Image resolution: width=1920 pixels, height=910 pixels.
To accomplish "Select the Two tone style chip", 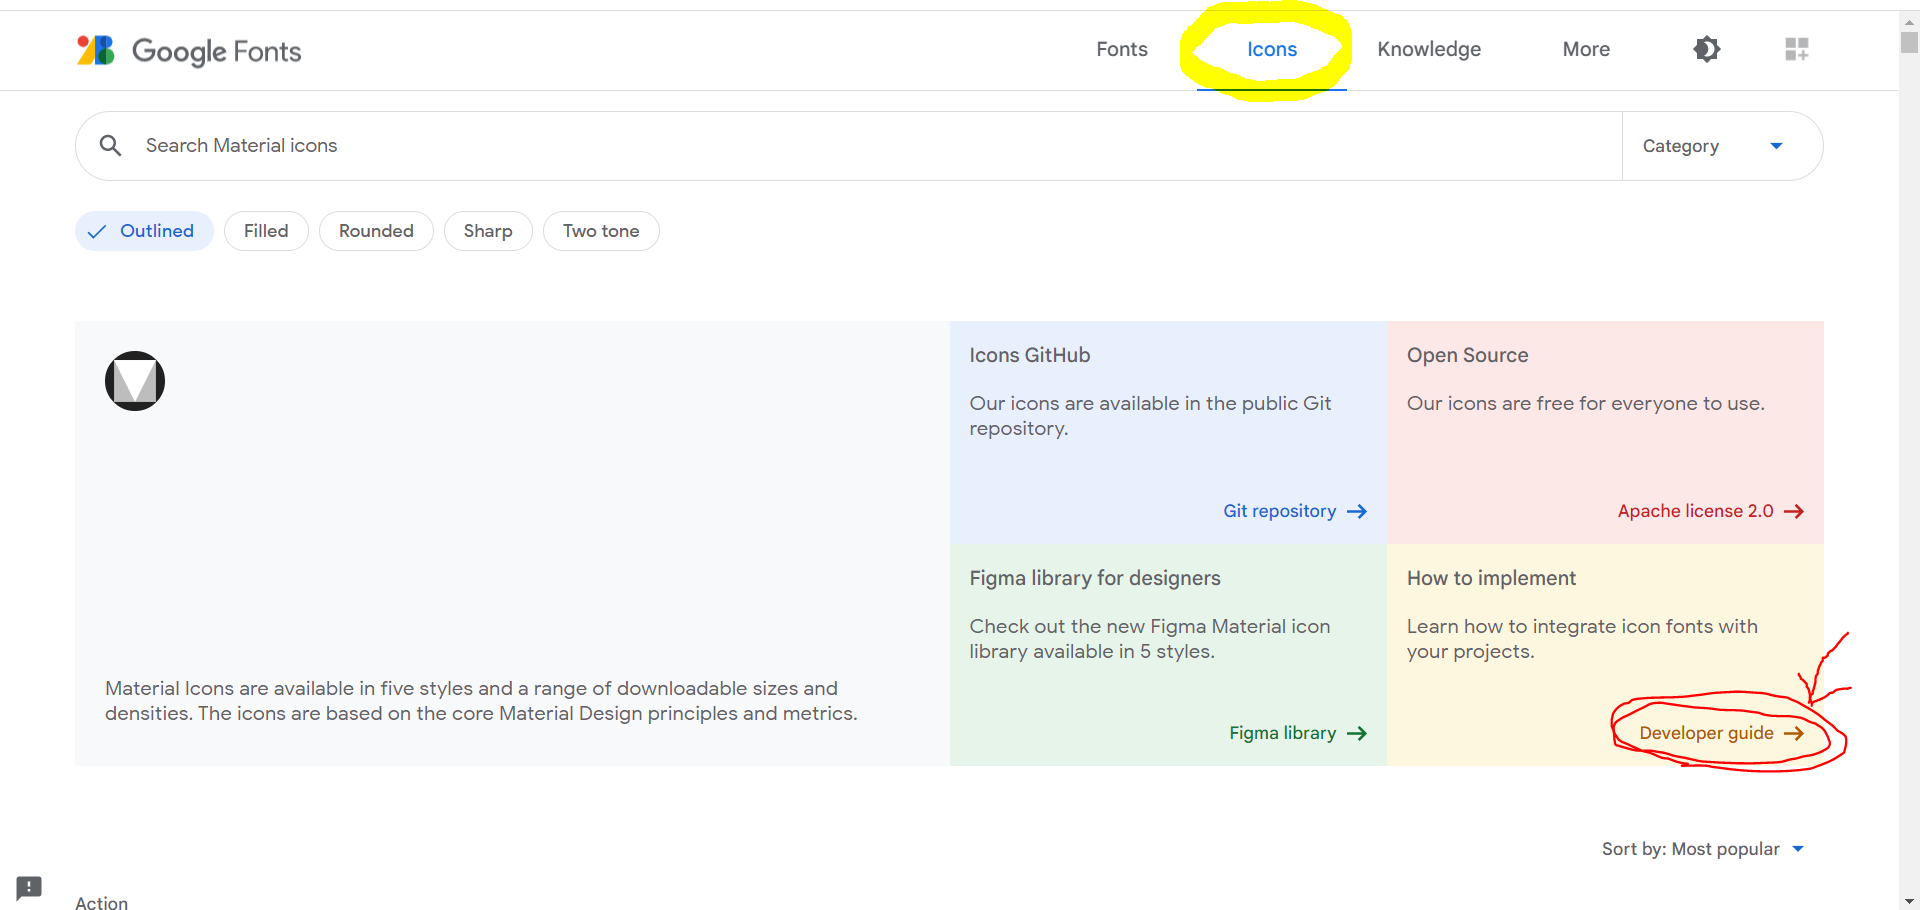I will point(601,231).
